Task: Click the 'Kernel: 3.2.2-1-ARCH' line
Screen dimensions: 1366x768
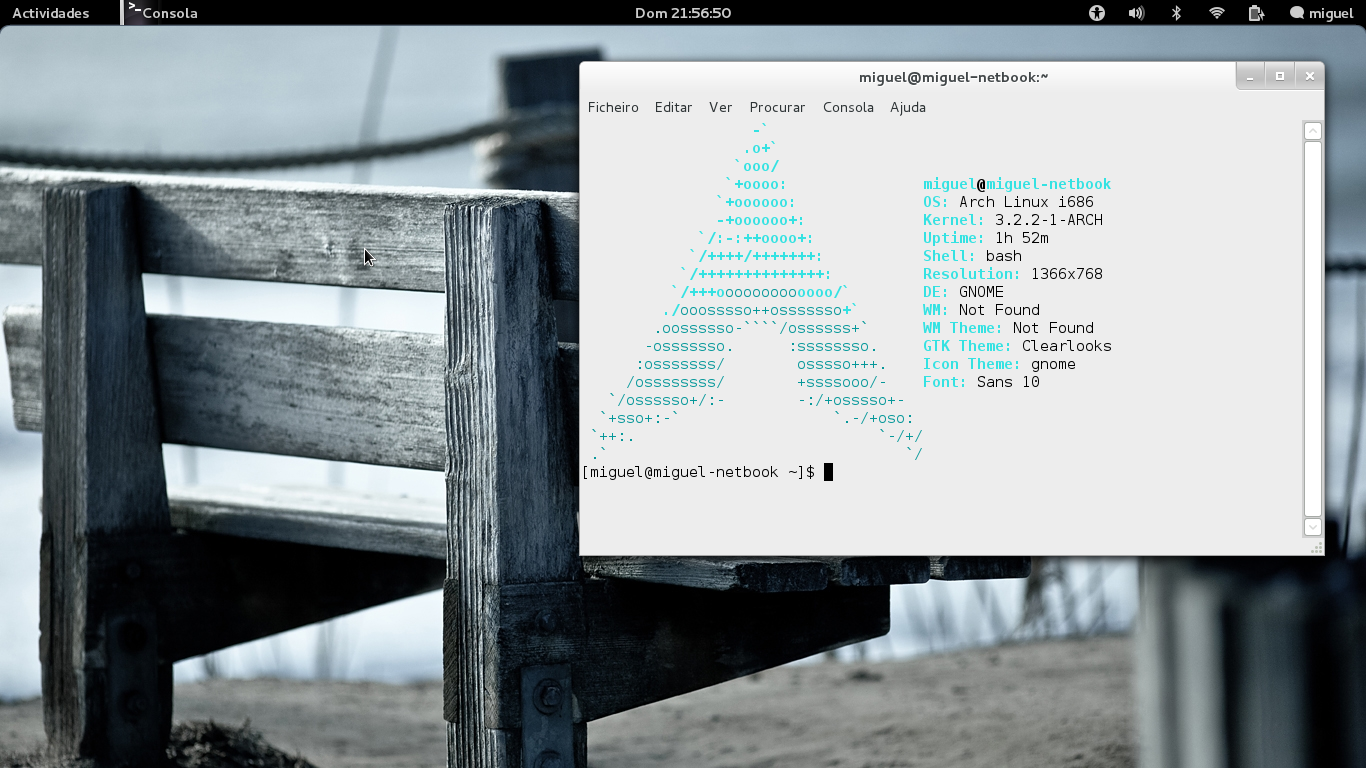Action: pos(1013,220)
